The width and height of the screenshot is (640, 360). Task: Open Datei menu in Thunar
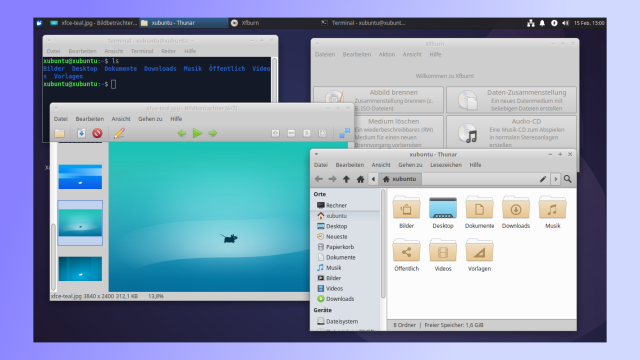pyautogui.click(x=321, y=165)
